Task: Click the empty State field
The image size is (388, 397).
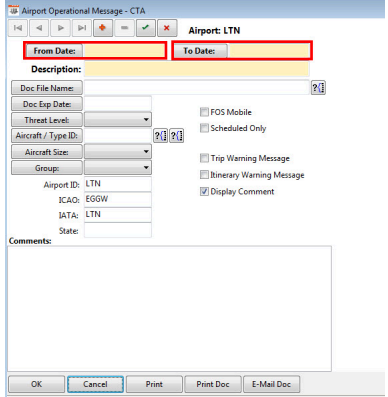Action: (118, 230)
